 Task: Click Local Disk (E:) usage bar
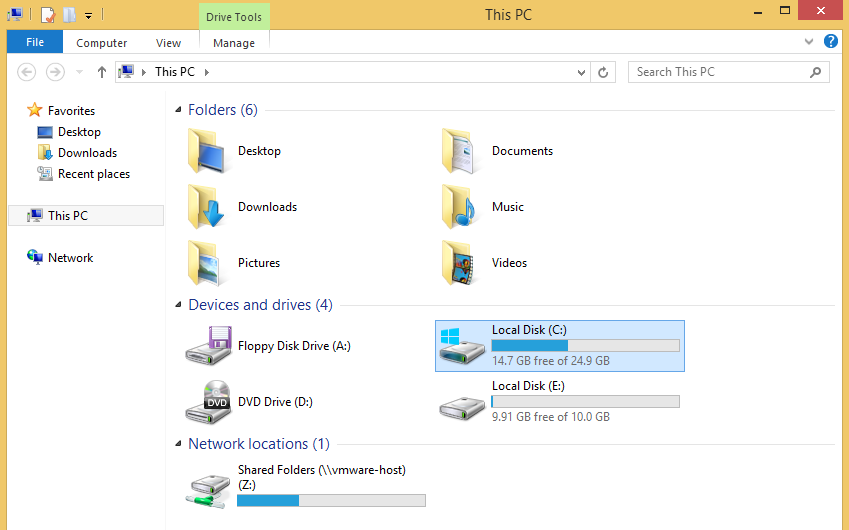pos(585,402)
